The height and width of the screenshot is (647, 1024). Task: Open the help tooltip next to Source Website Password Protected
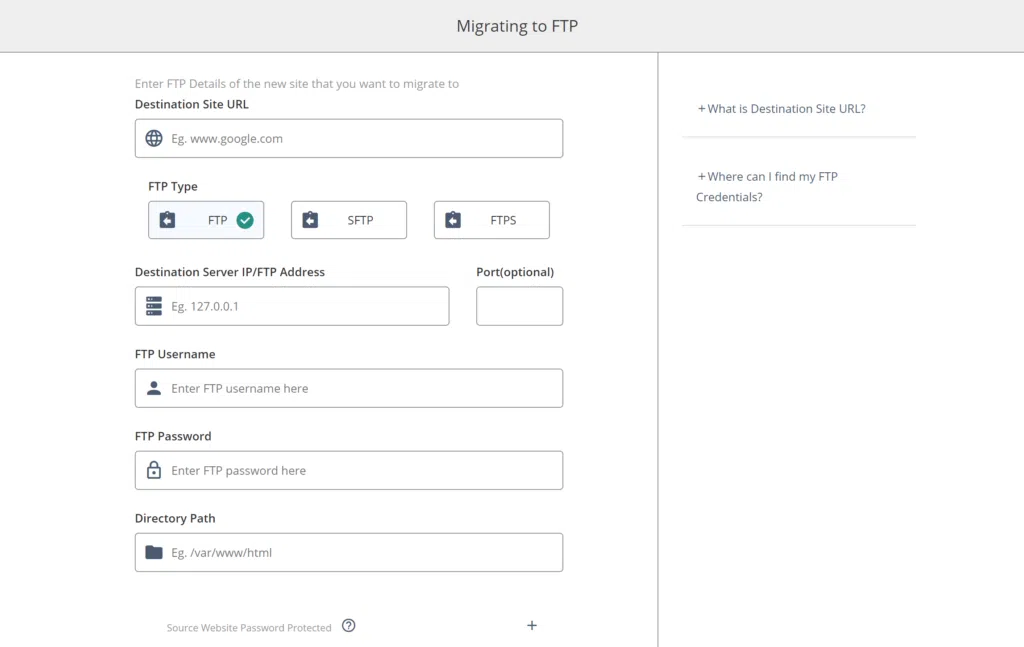(348, 624)
